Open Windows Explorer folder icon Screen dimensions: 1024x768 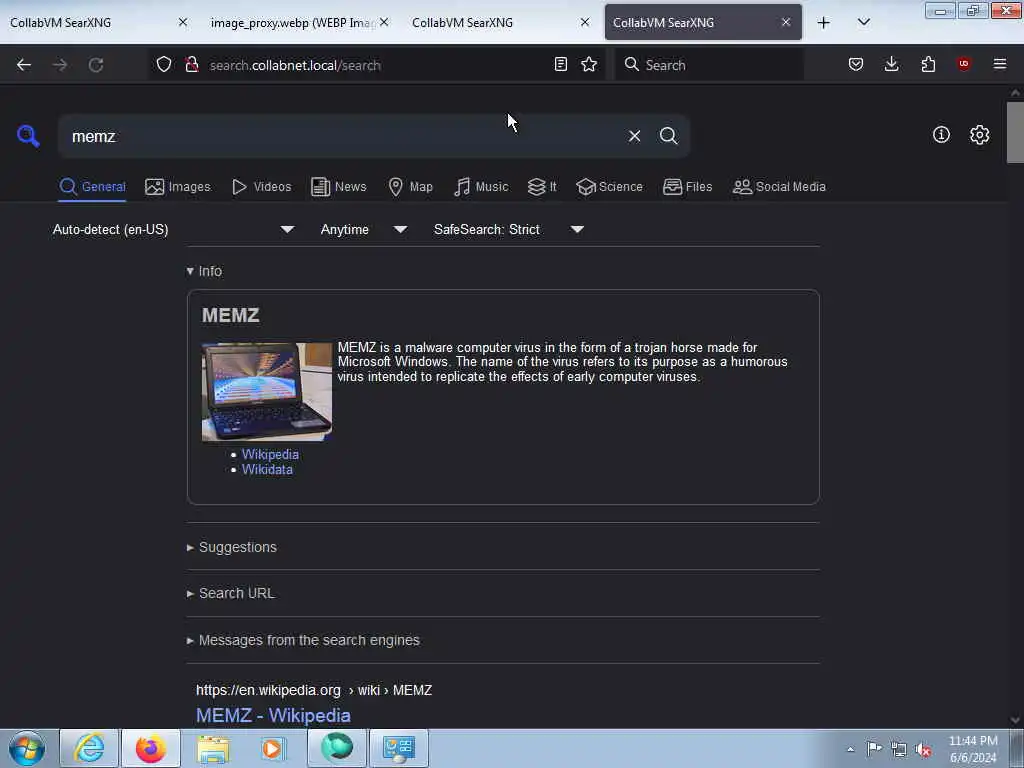tap(213, 748)
